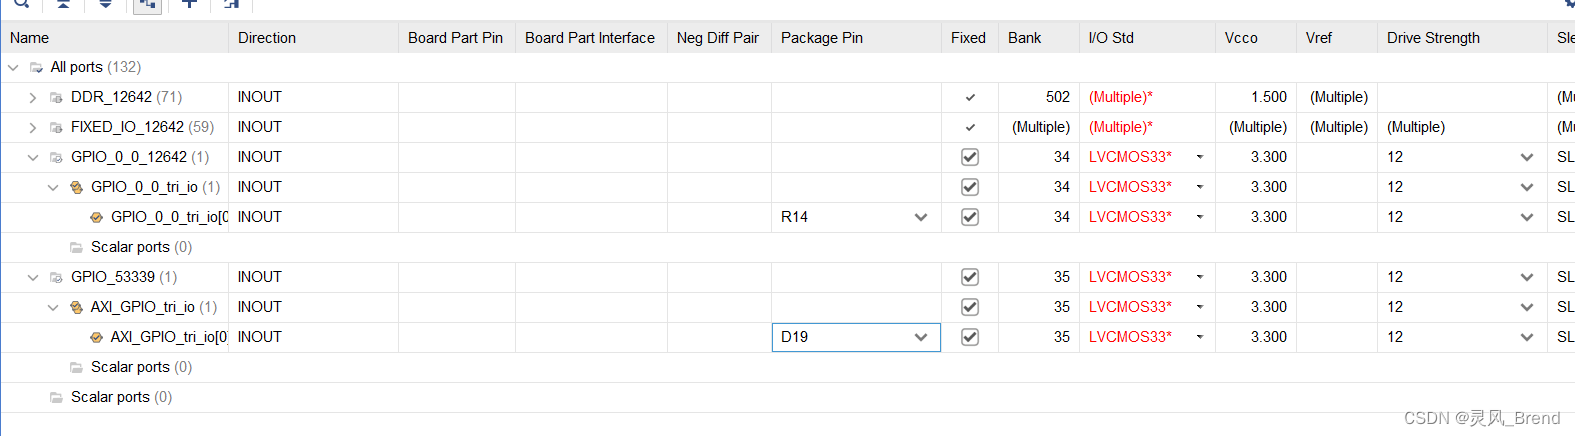Click the Expand All toolbar icon
The height and width of the screenshot is (436, 1575).
105,4
